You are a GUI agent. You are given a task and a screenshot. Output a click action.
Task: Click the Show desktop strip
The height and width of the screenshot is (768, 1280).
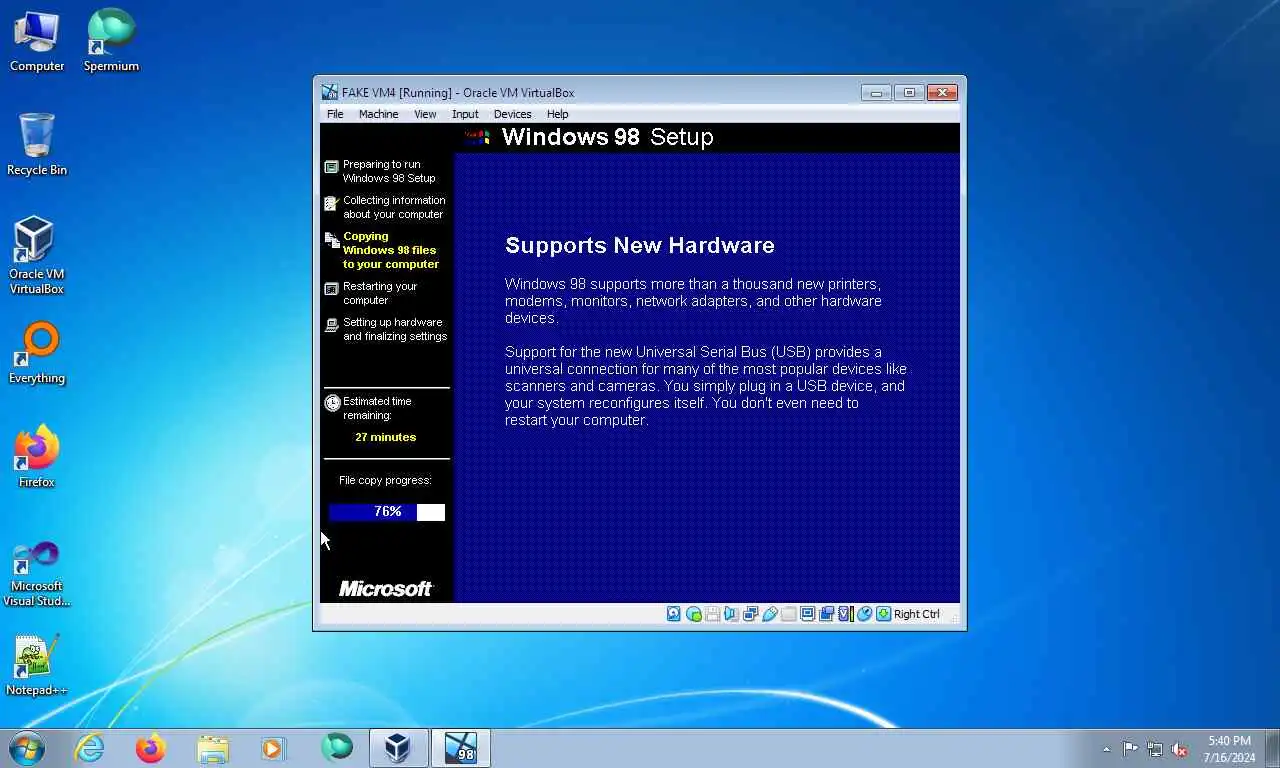point(1273,748)
